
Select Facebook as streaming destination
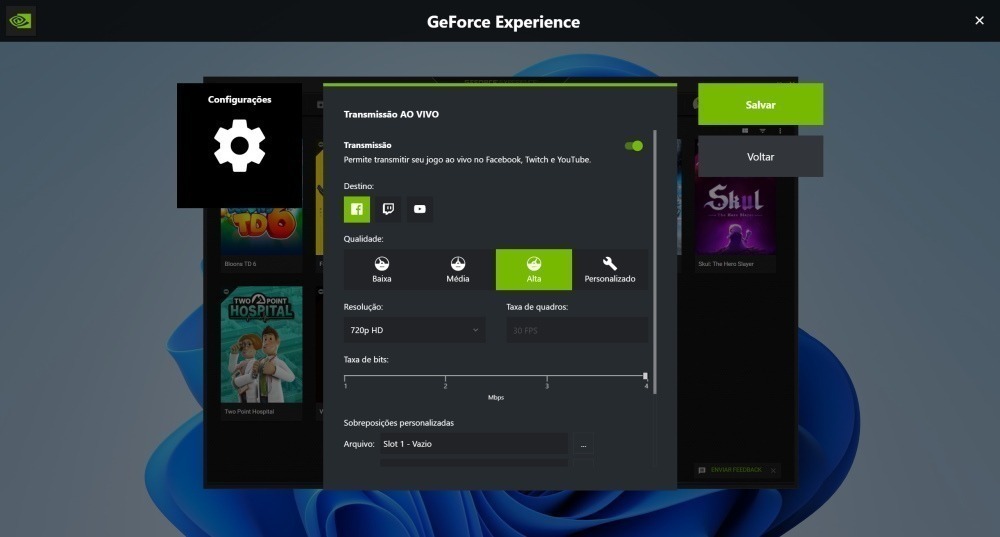(357, 209)
